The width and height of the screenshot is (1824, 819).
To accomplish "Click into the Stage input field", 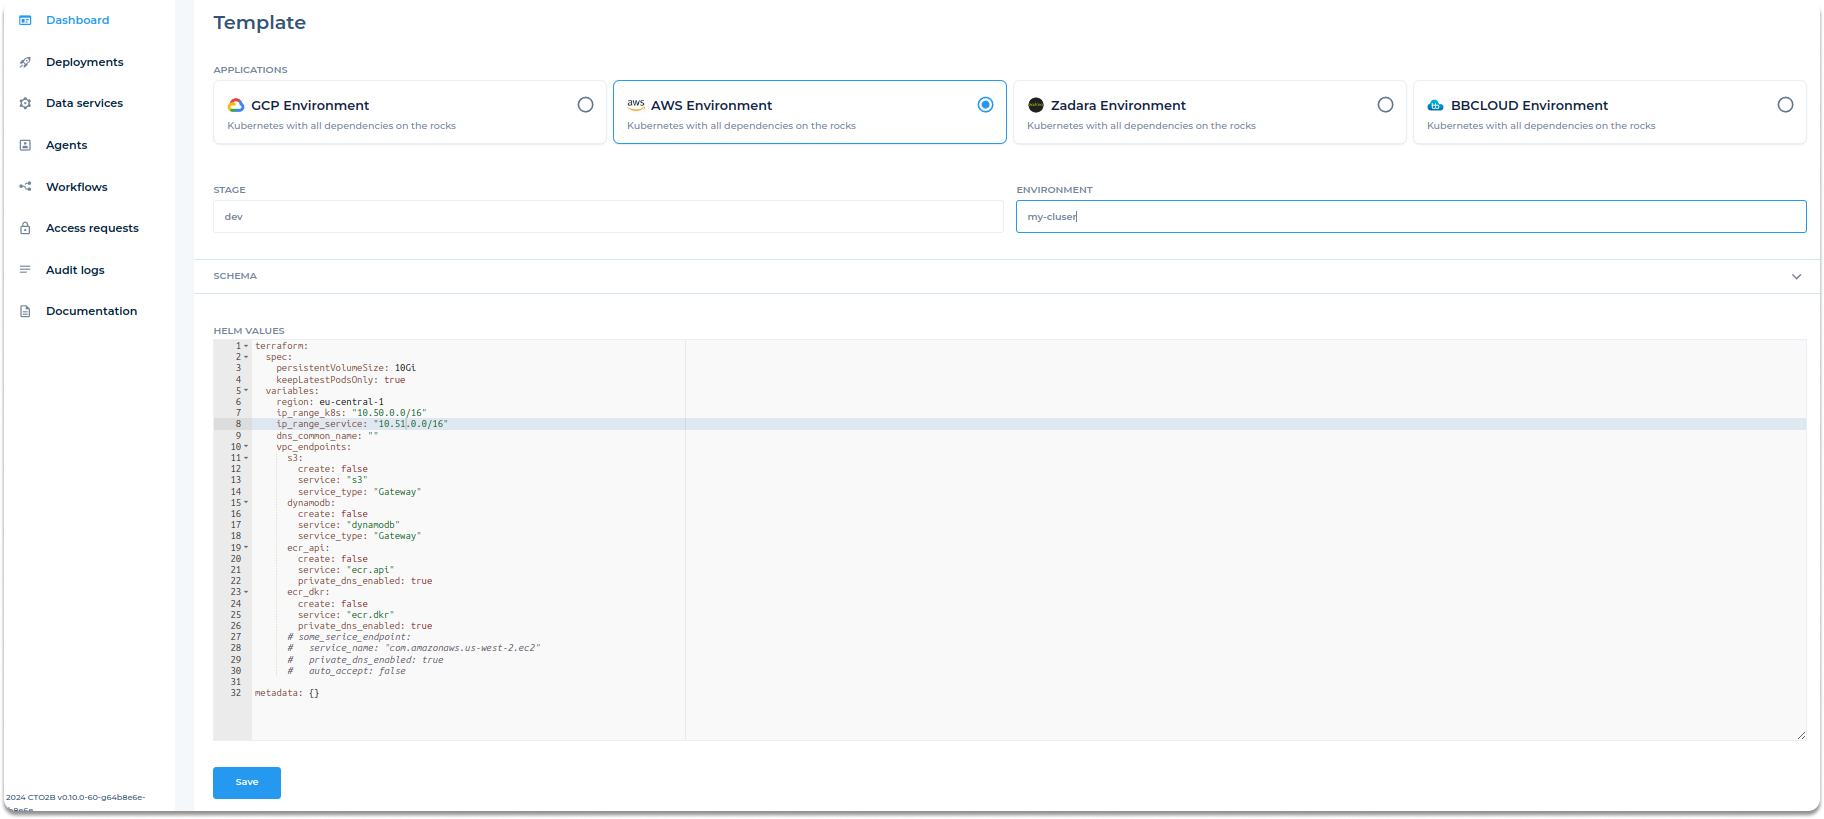I will [608, 217].
